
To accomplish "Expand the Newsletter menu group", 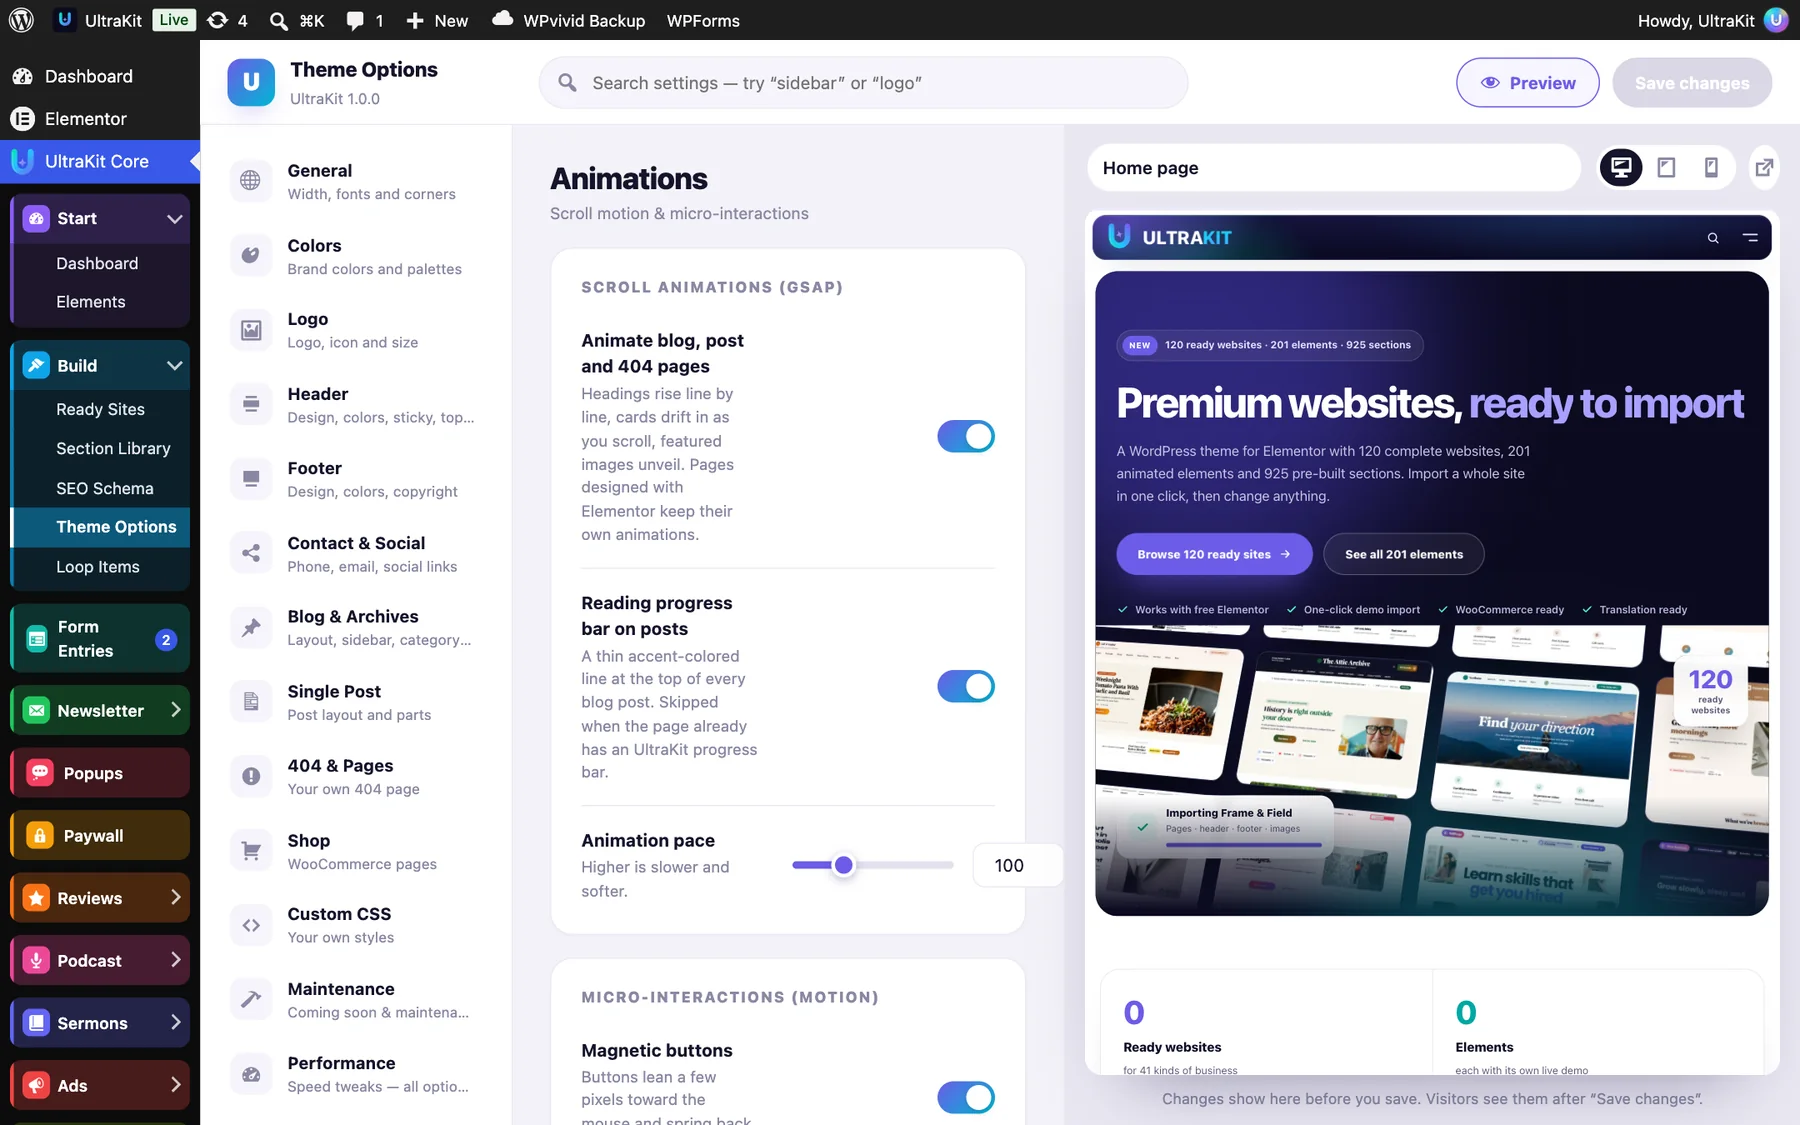I will (175, 710).
